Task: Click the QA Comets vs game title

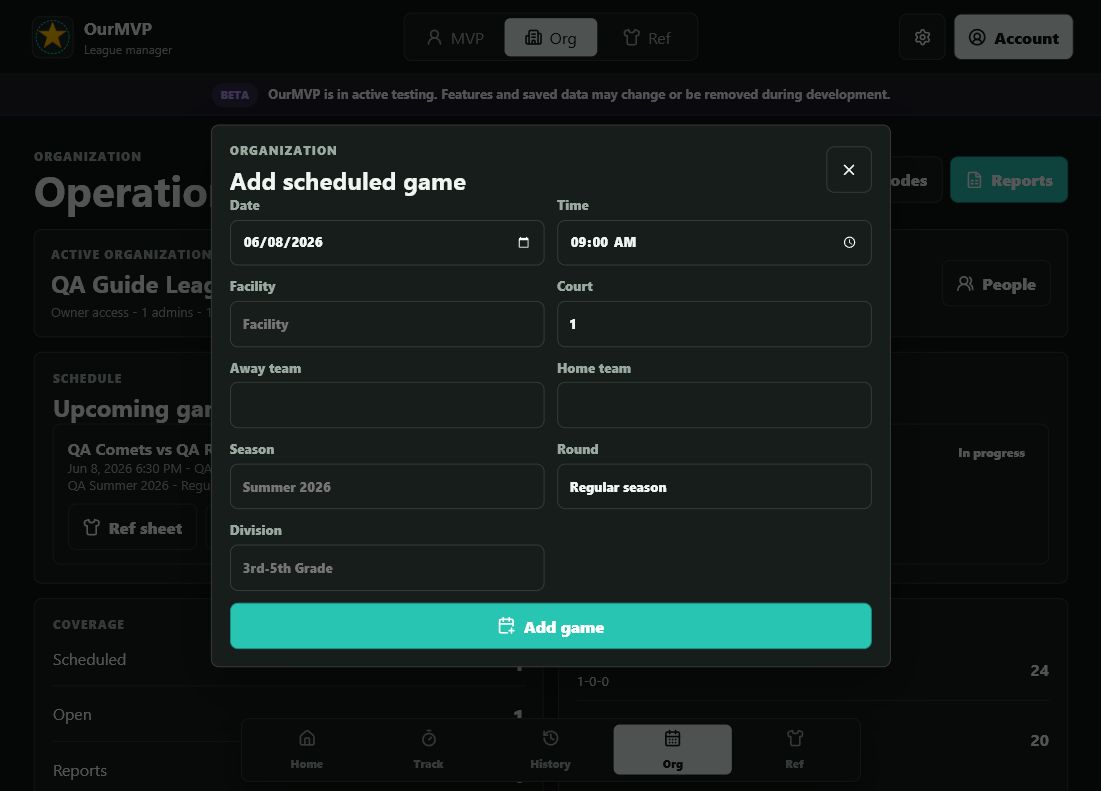Action: [x=139, y=449]
